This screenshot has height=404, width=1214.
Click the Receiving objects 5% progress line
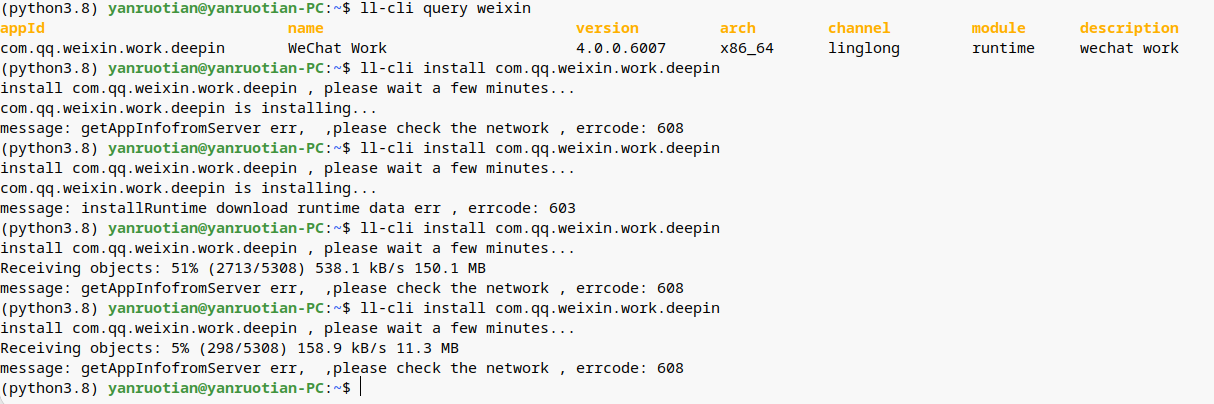point(230,348)
